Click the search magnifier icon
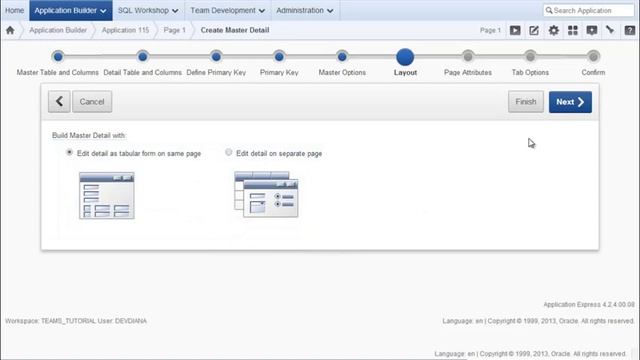The image size is (640, 360). click(x=549, y=10)
